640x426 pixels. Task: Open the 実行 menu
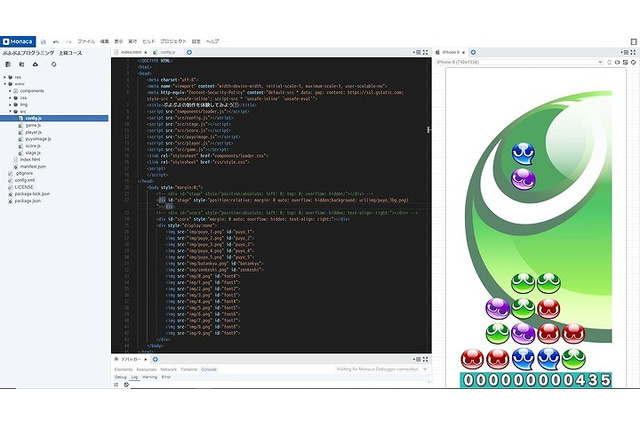pos(133,42)
